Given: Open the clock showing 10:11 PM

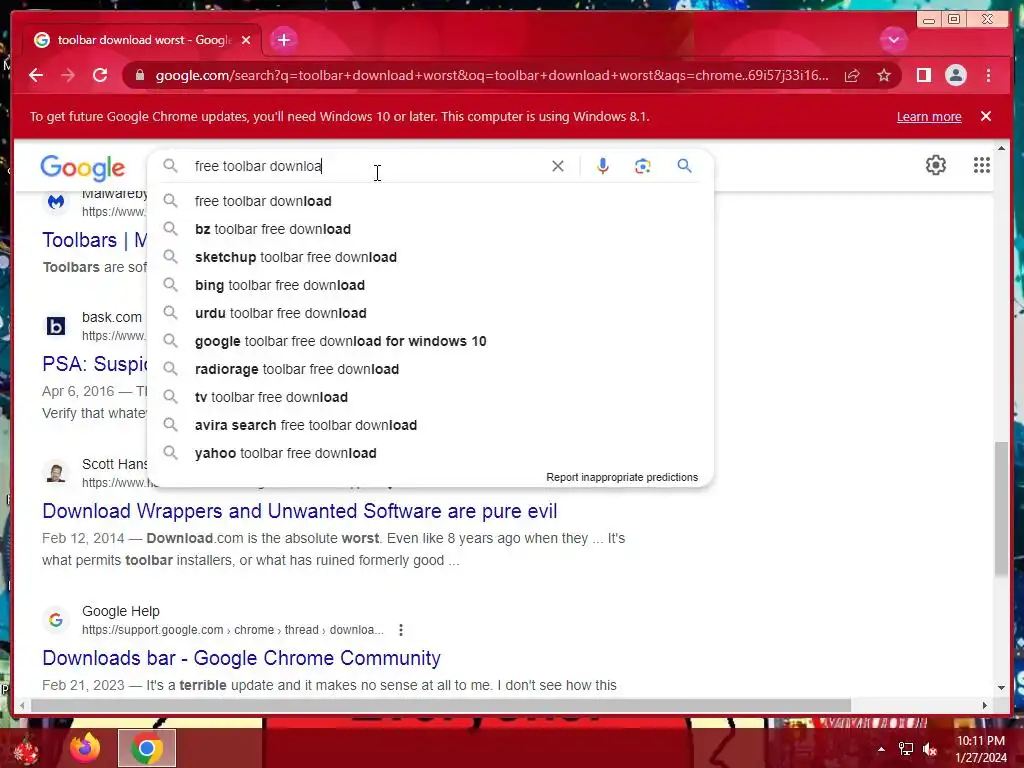Looking at the screenshot, I should [x=981, y=749].
